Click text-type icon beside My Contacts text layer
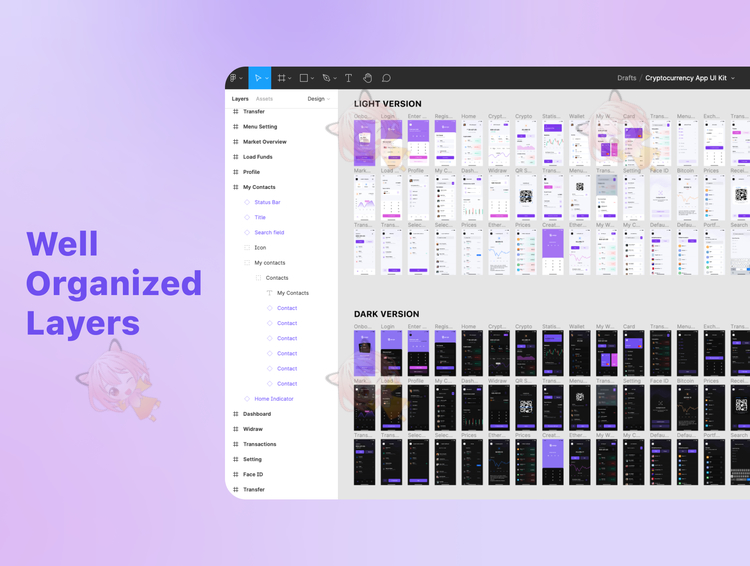Viewport: 750px width, 566px height. [x=269, y=293]
